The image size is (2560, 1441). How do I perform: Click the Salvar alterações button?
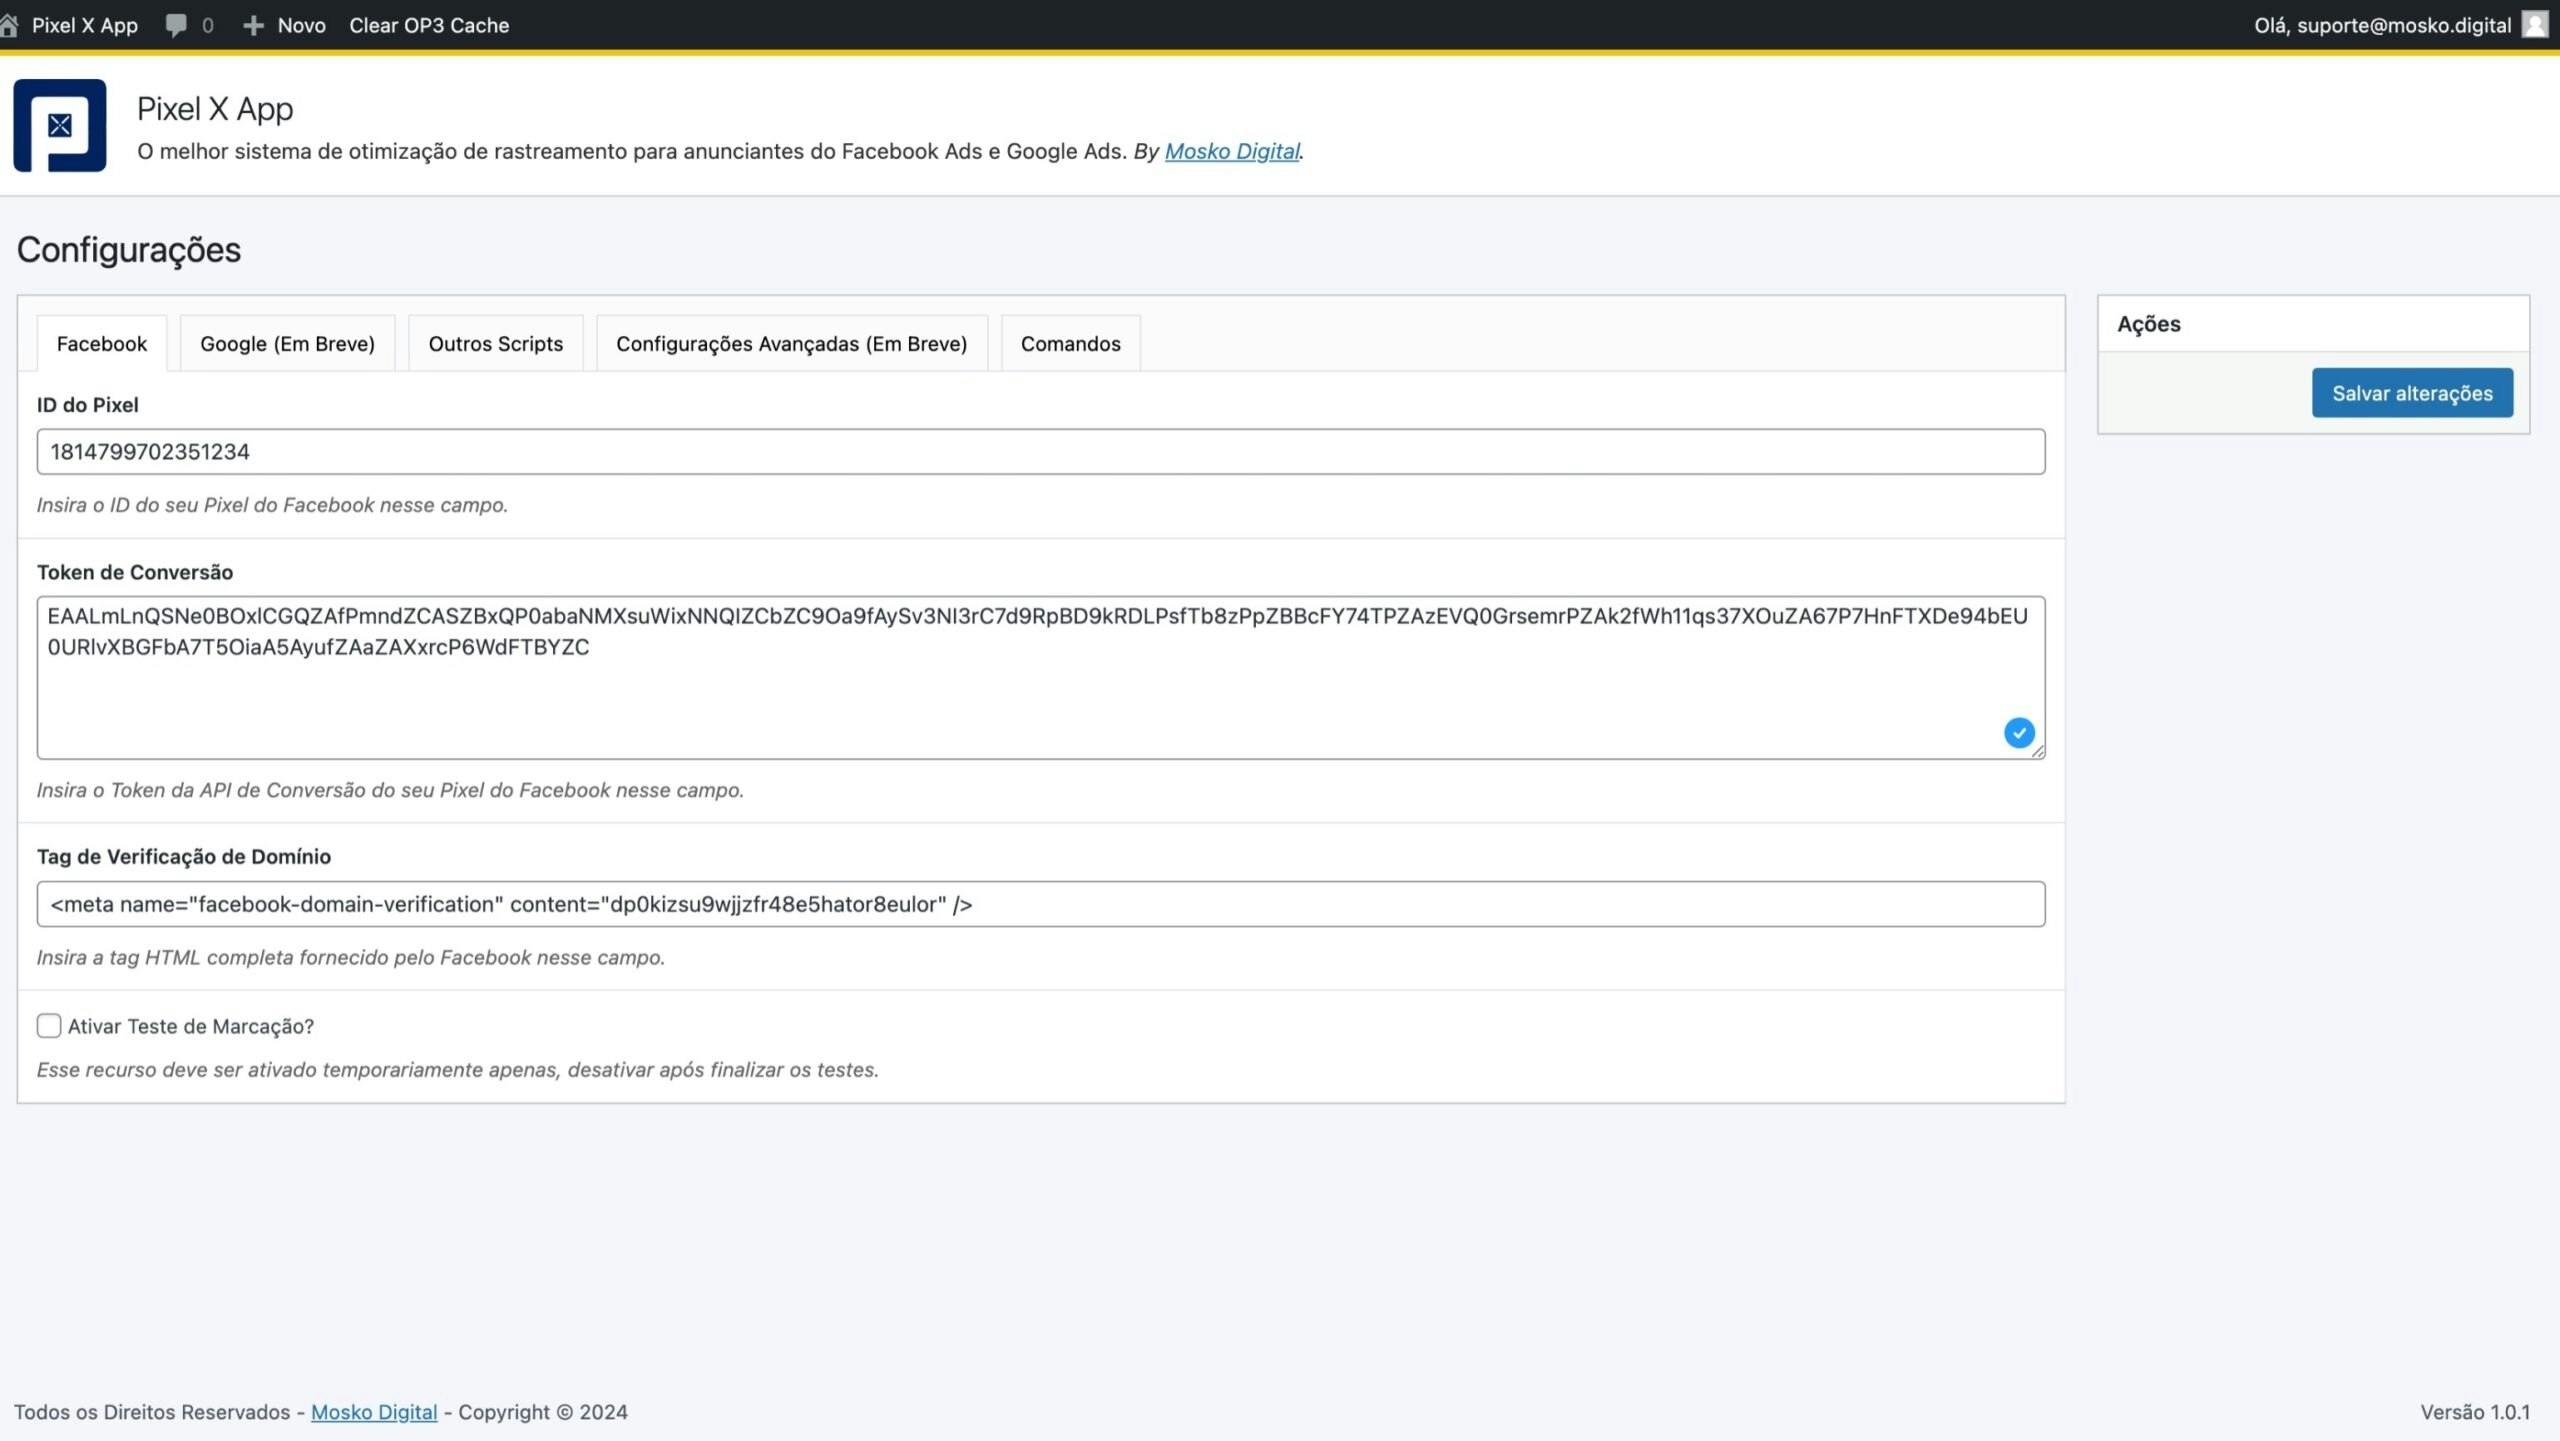coord(2412,393)
